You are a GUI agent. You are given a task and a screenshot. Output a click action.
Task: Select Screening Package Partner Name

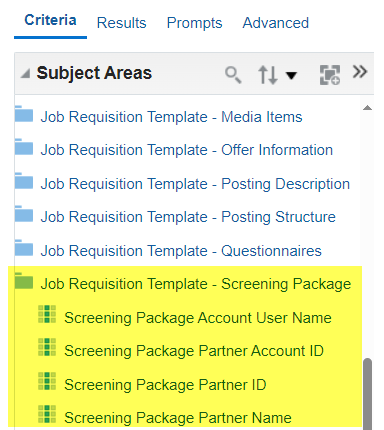point(178,418)
